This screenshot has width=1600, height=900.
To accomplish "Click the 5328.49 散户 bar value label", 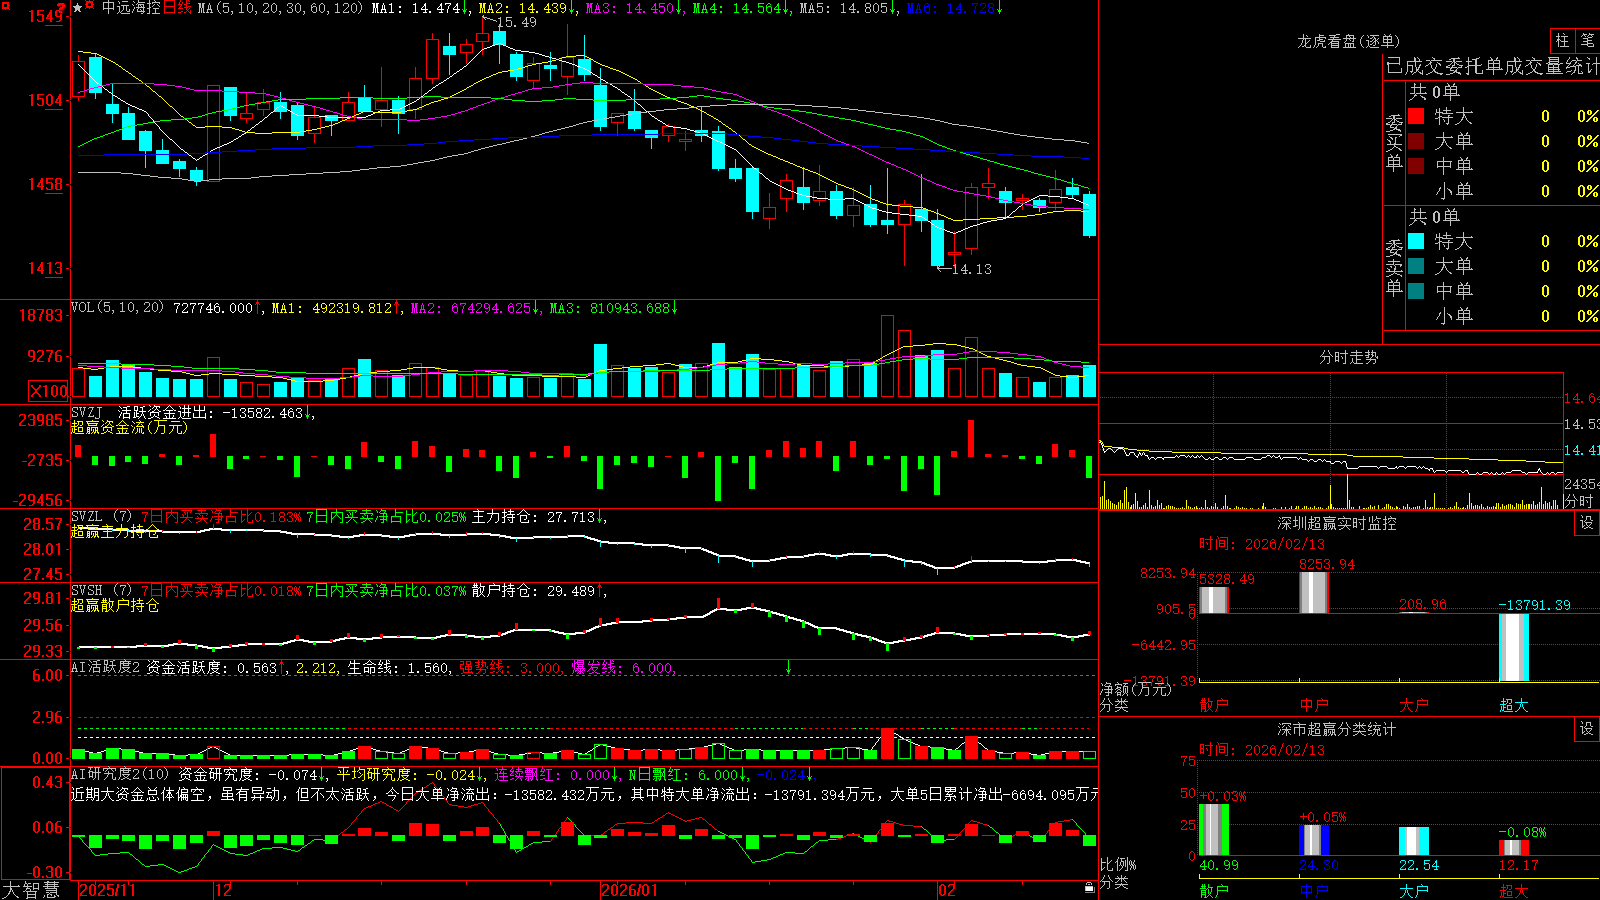I will [x=1227, y=579].
